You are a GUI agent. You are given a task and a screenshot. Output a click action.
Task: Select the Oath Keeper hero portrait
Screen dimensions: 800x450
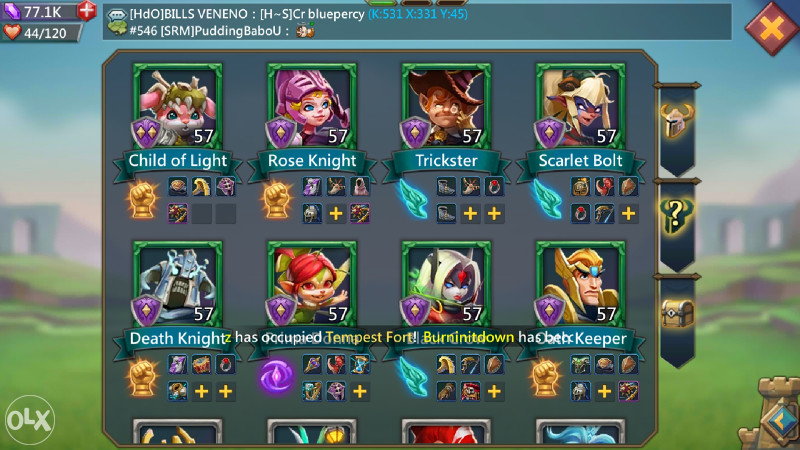point(580,284)
